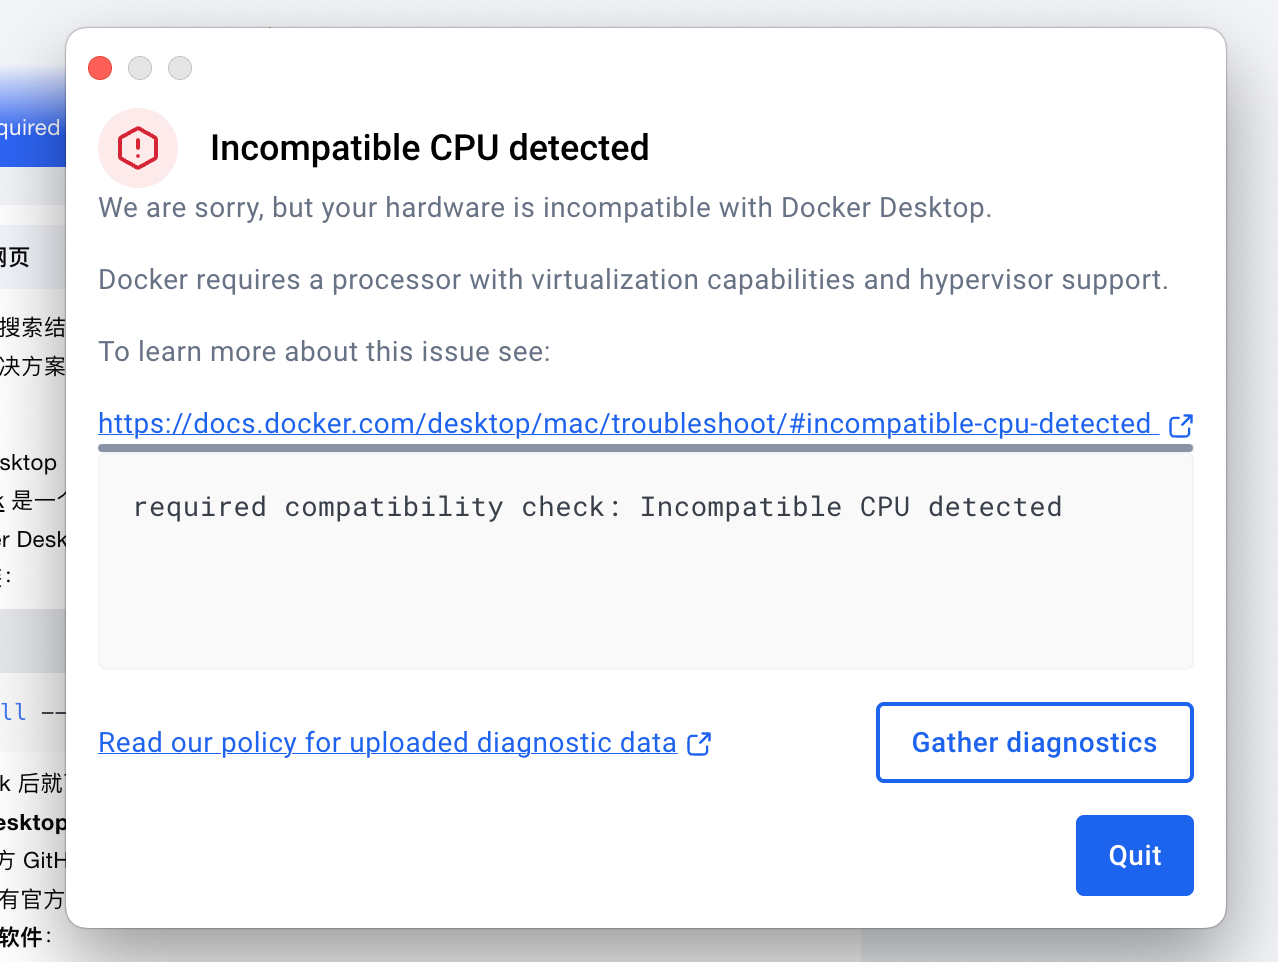Click the gray scrollbar above the log box
This screenshot has width=1278, height=962.
point(645,448)
